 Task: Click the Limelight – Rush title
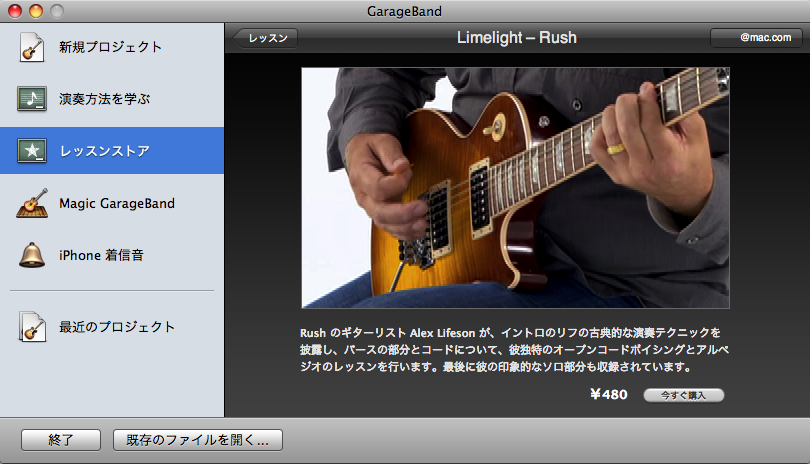coord(517,38)
